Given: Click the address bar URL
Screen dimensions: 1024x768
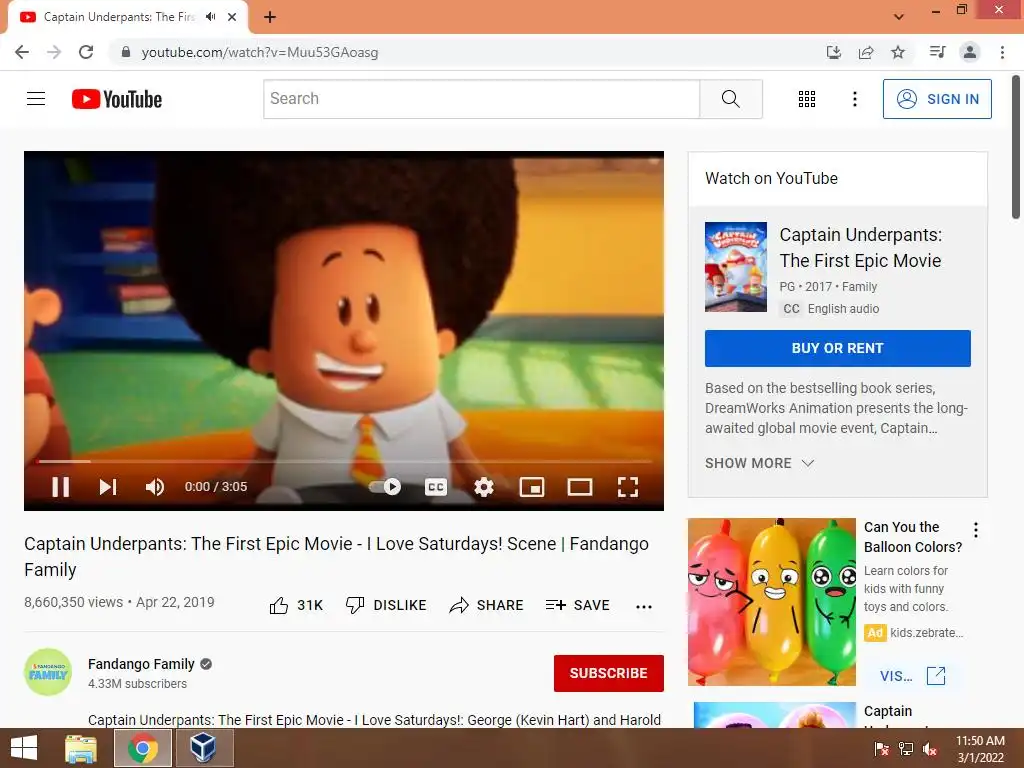Looking at the screenshot, I should (260, 52).
